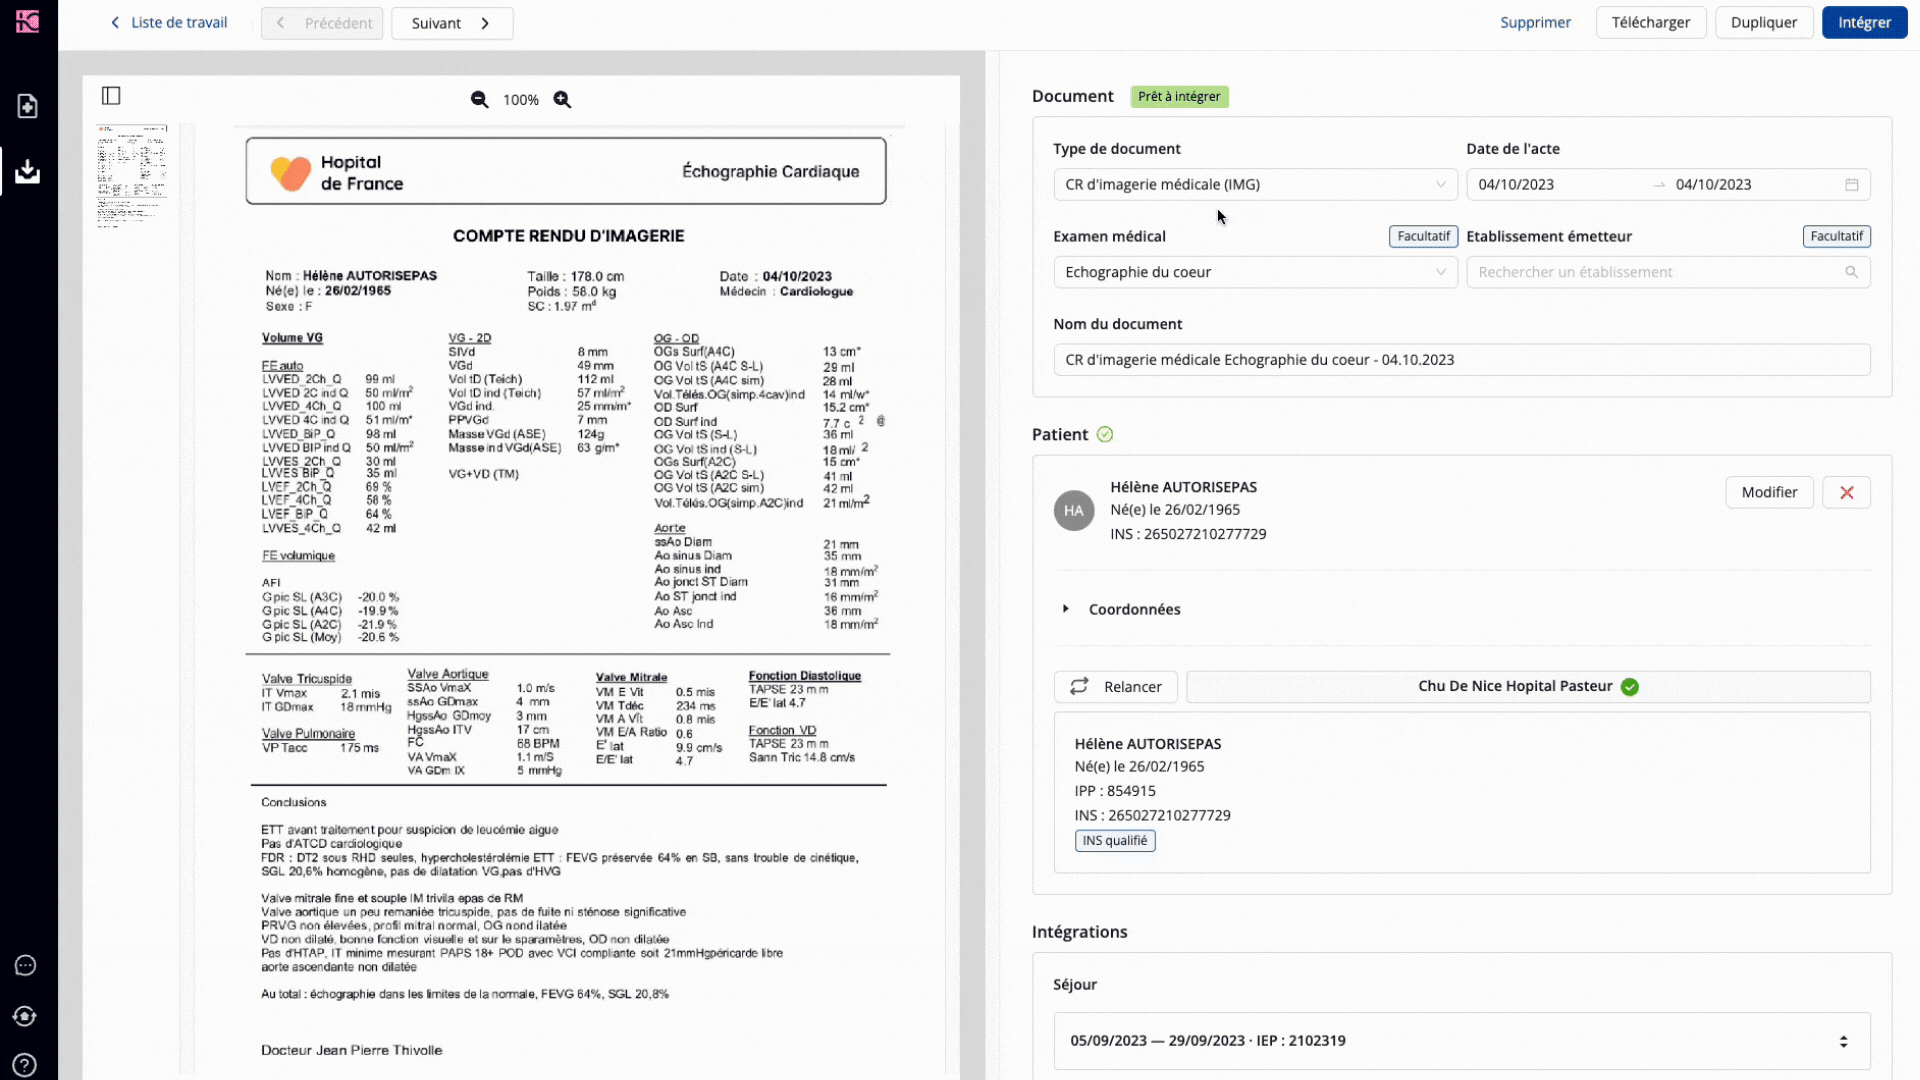This screenshot has height=1080, width=1920.
Task: Focus the Rechercher un établissement field
Action: coord(1667,272)
